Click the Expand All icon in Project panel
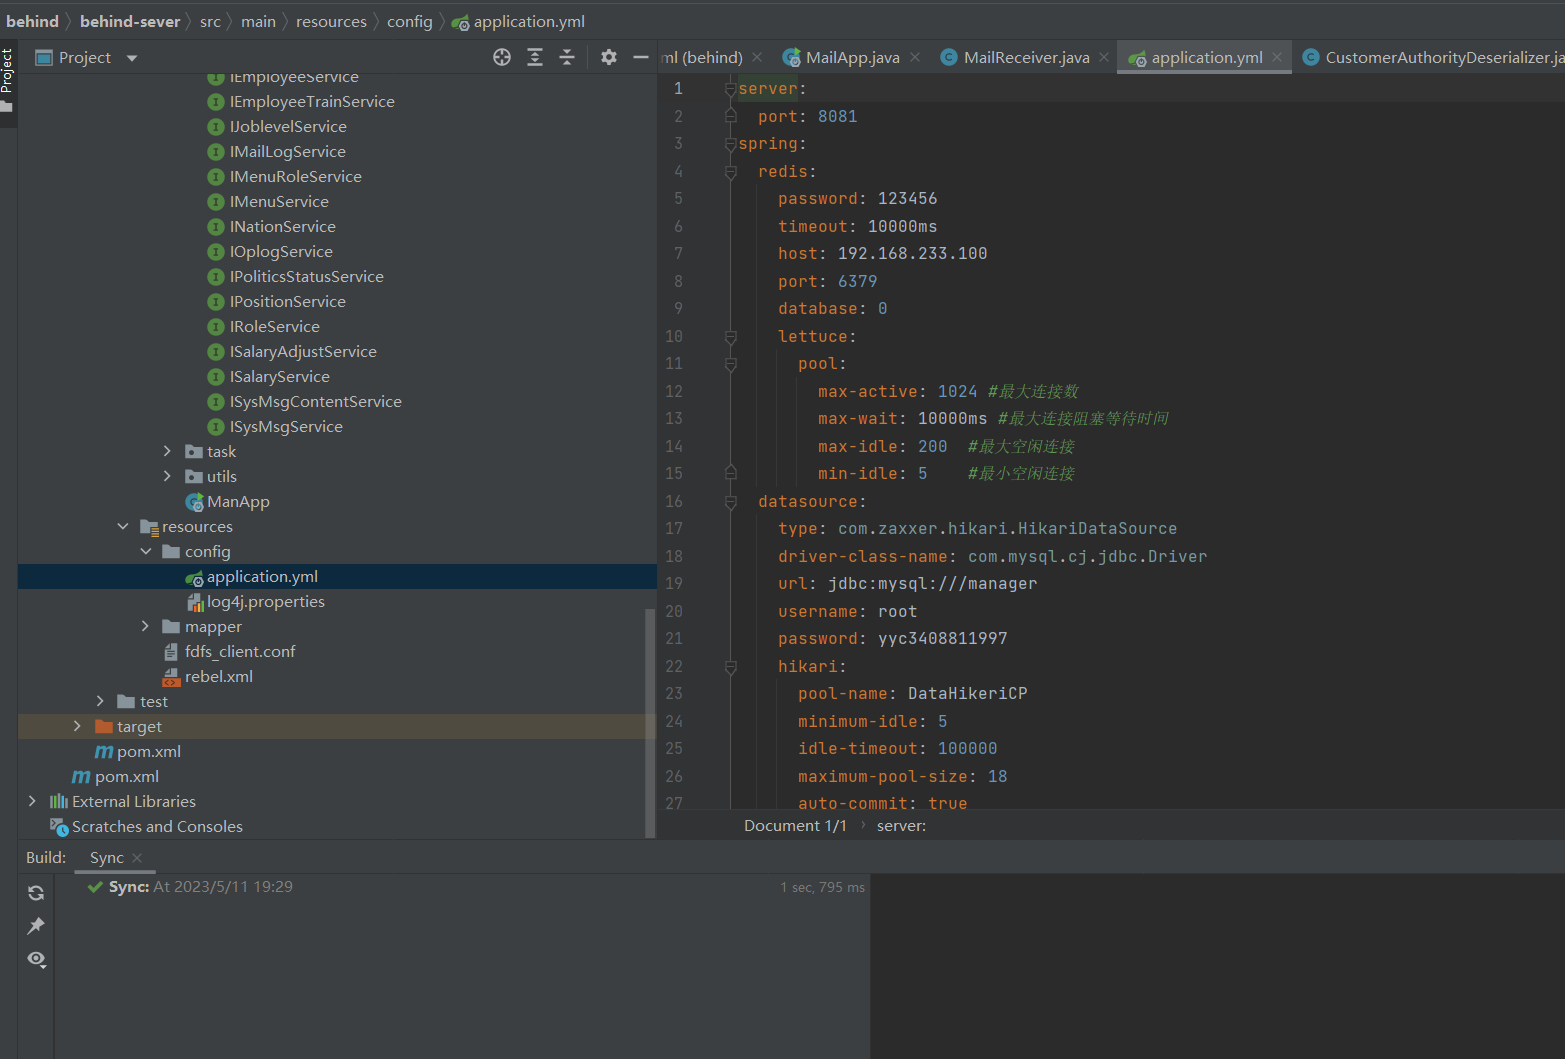 [535, 57]
